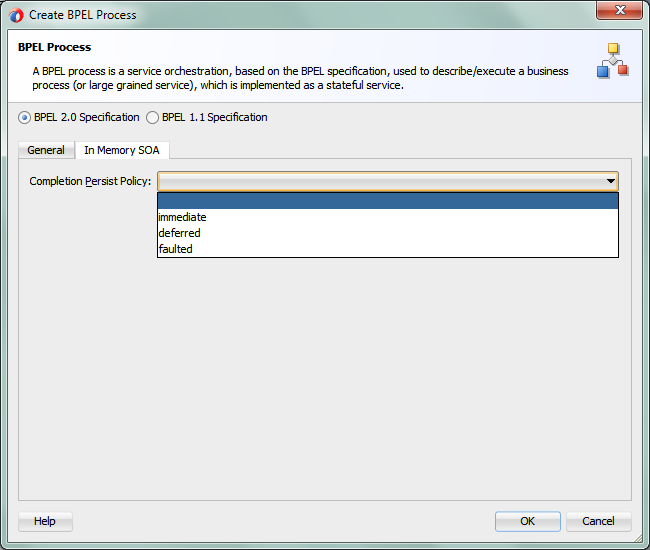
Task: Choose 'immediate' from the policy list
Action: click(388, 217)
